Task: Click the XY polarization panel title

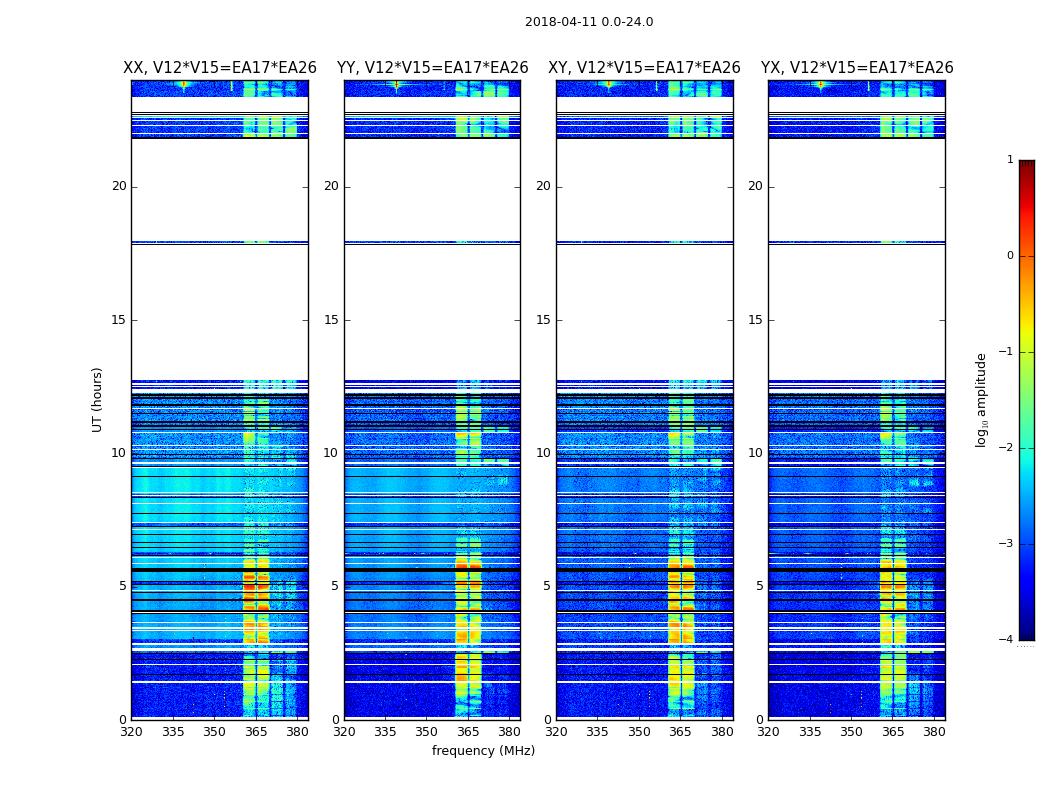Action: [644, 68]
